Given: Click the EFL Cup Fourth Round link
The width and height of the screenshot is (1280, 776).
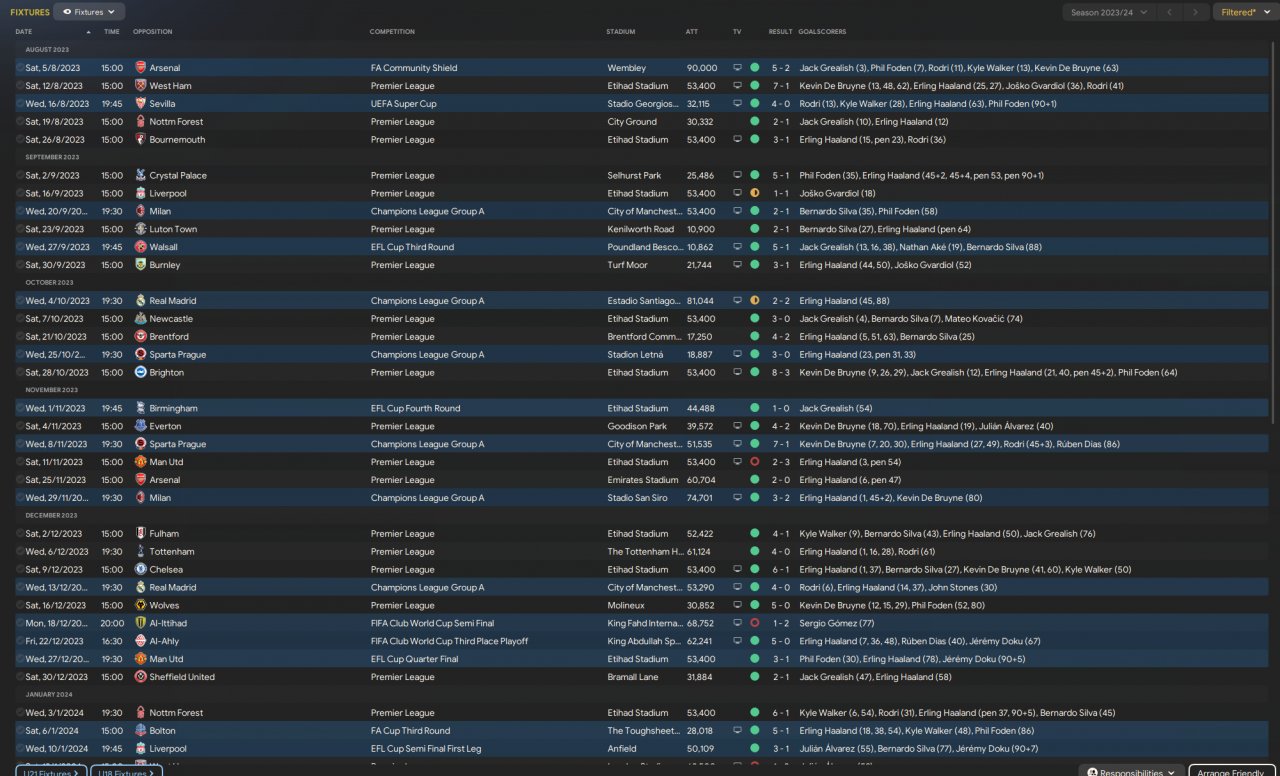Looking at the screenshot, I should (416, 408).
